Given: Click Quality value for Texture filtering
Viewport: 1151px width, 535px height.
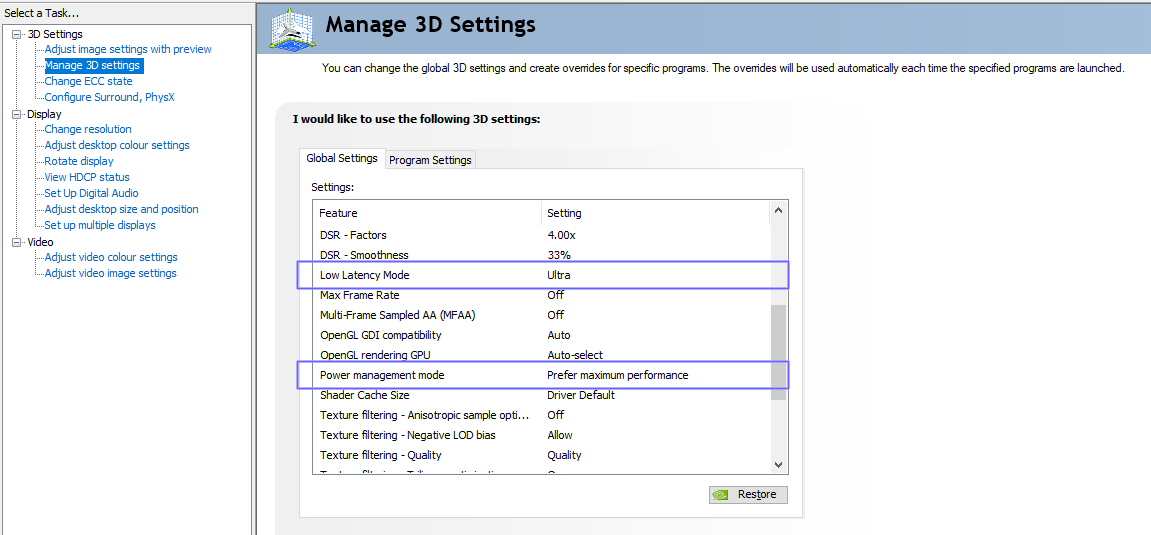Looking at the screenshot, I should coord(564,455).
